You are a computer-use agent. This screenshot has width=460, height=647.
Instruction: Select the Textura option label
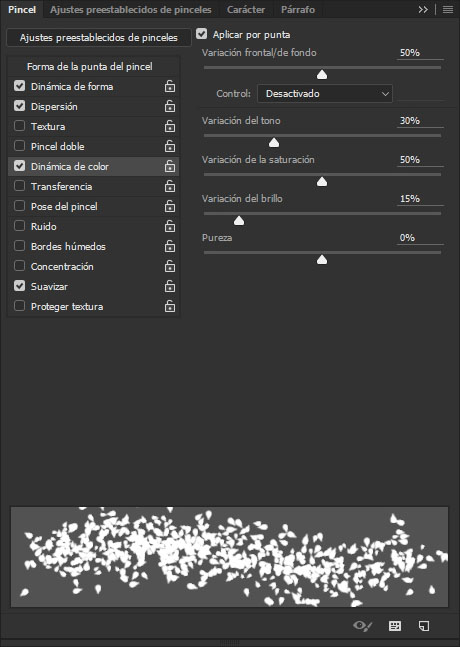click(48, 127)
